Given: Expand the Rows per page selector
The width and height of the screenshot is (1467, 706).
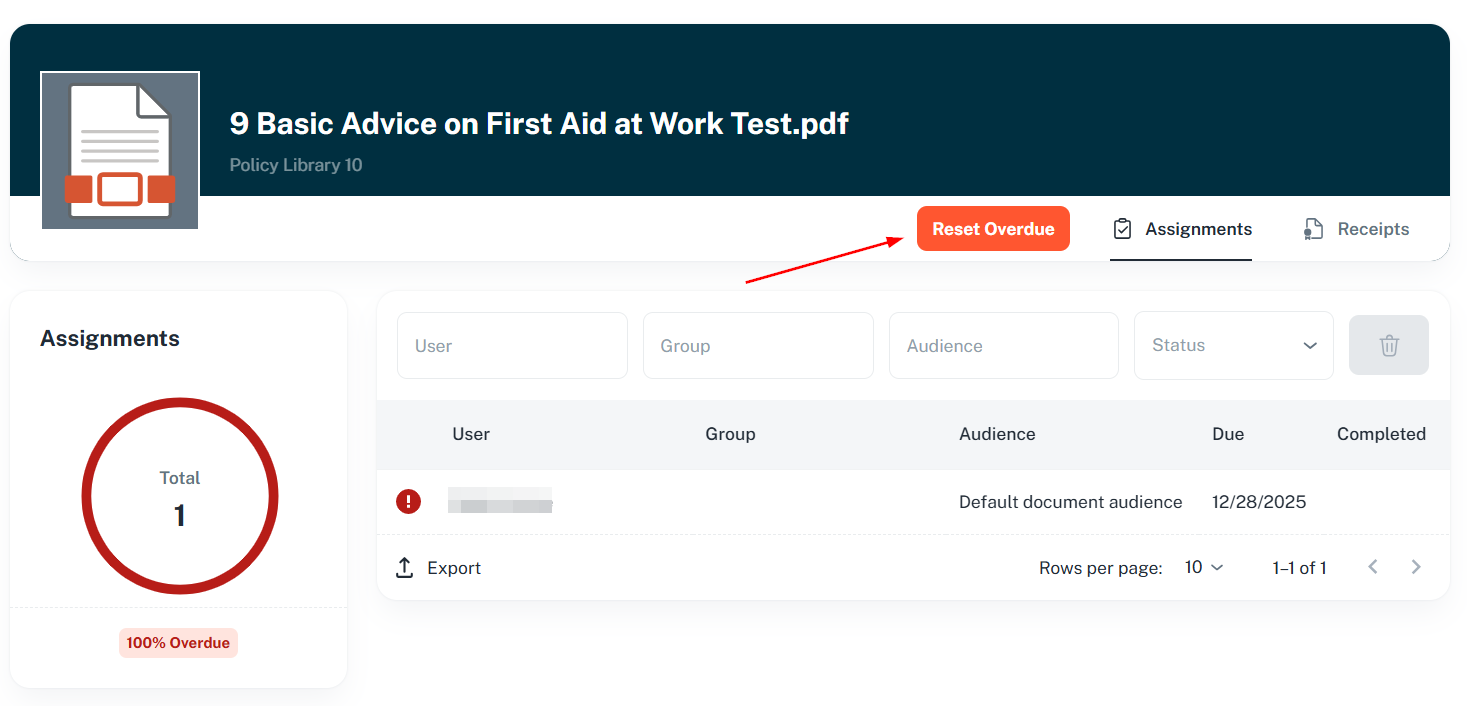Looking at the screenshot, I should pos(1203,567).
